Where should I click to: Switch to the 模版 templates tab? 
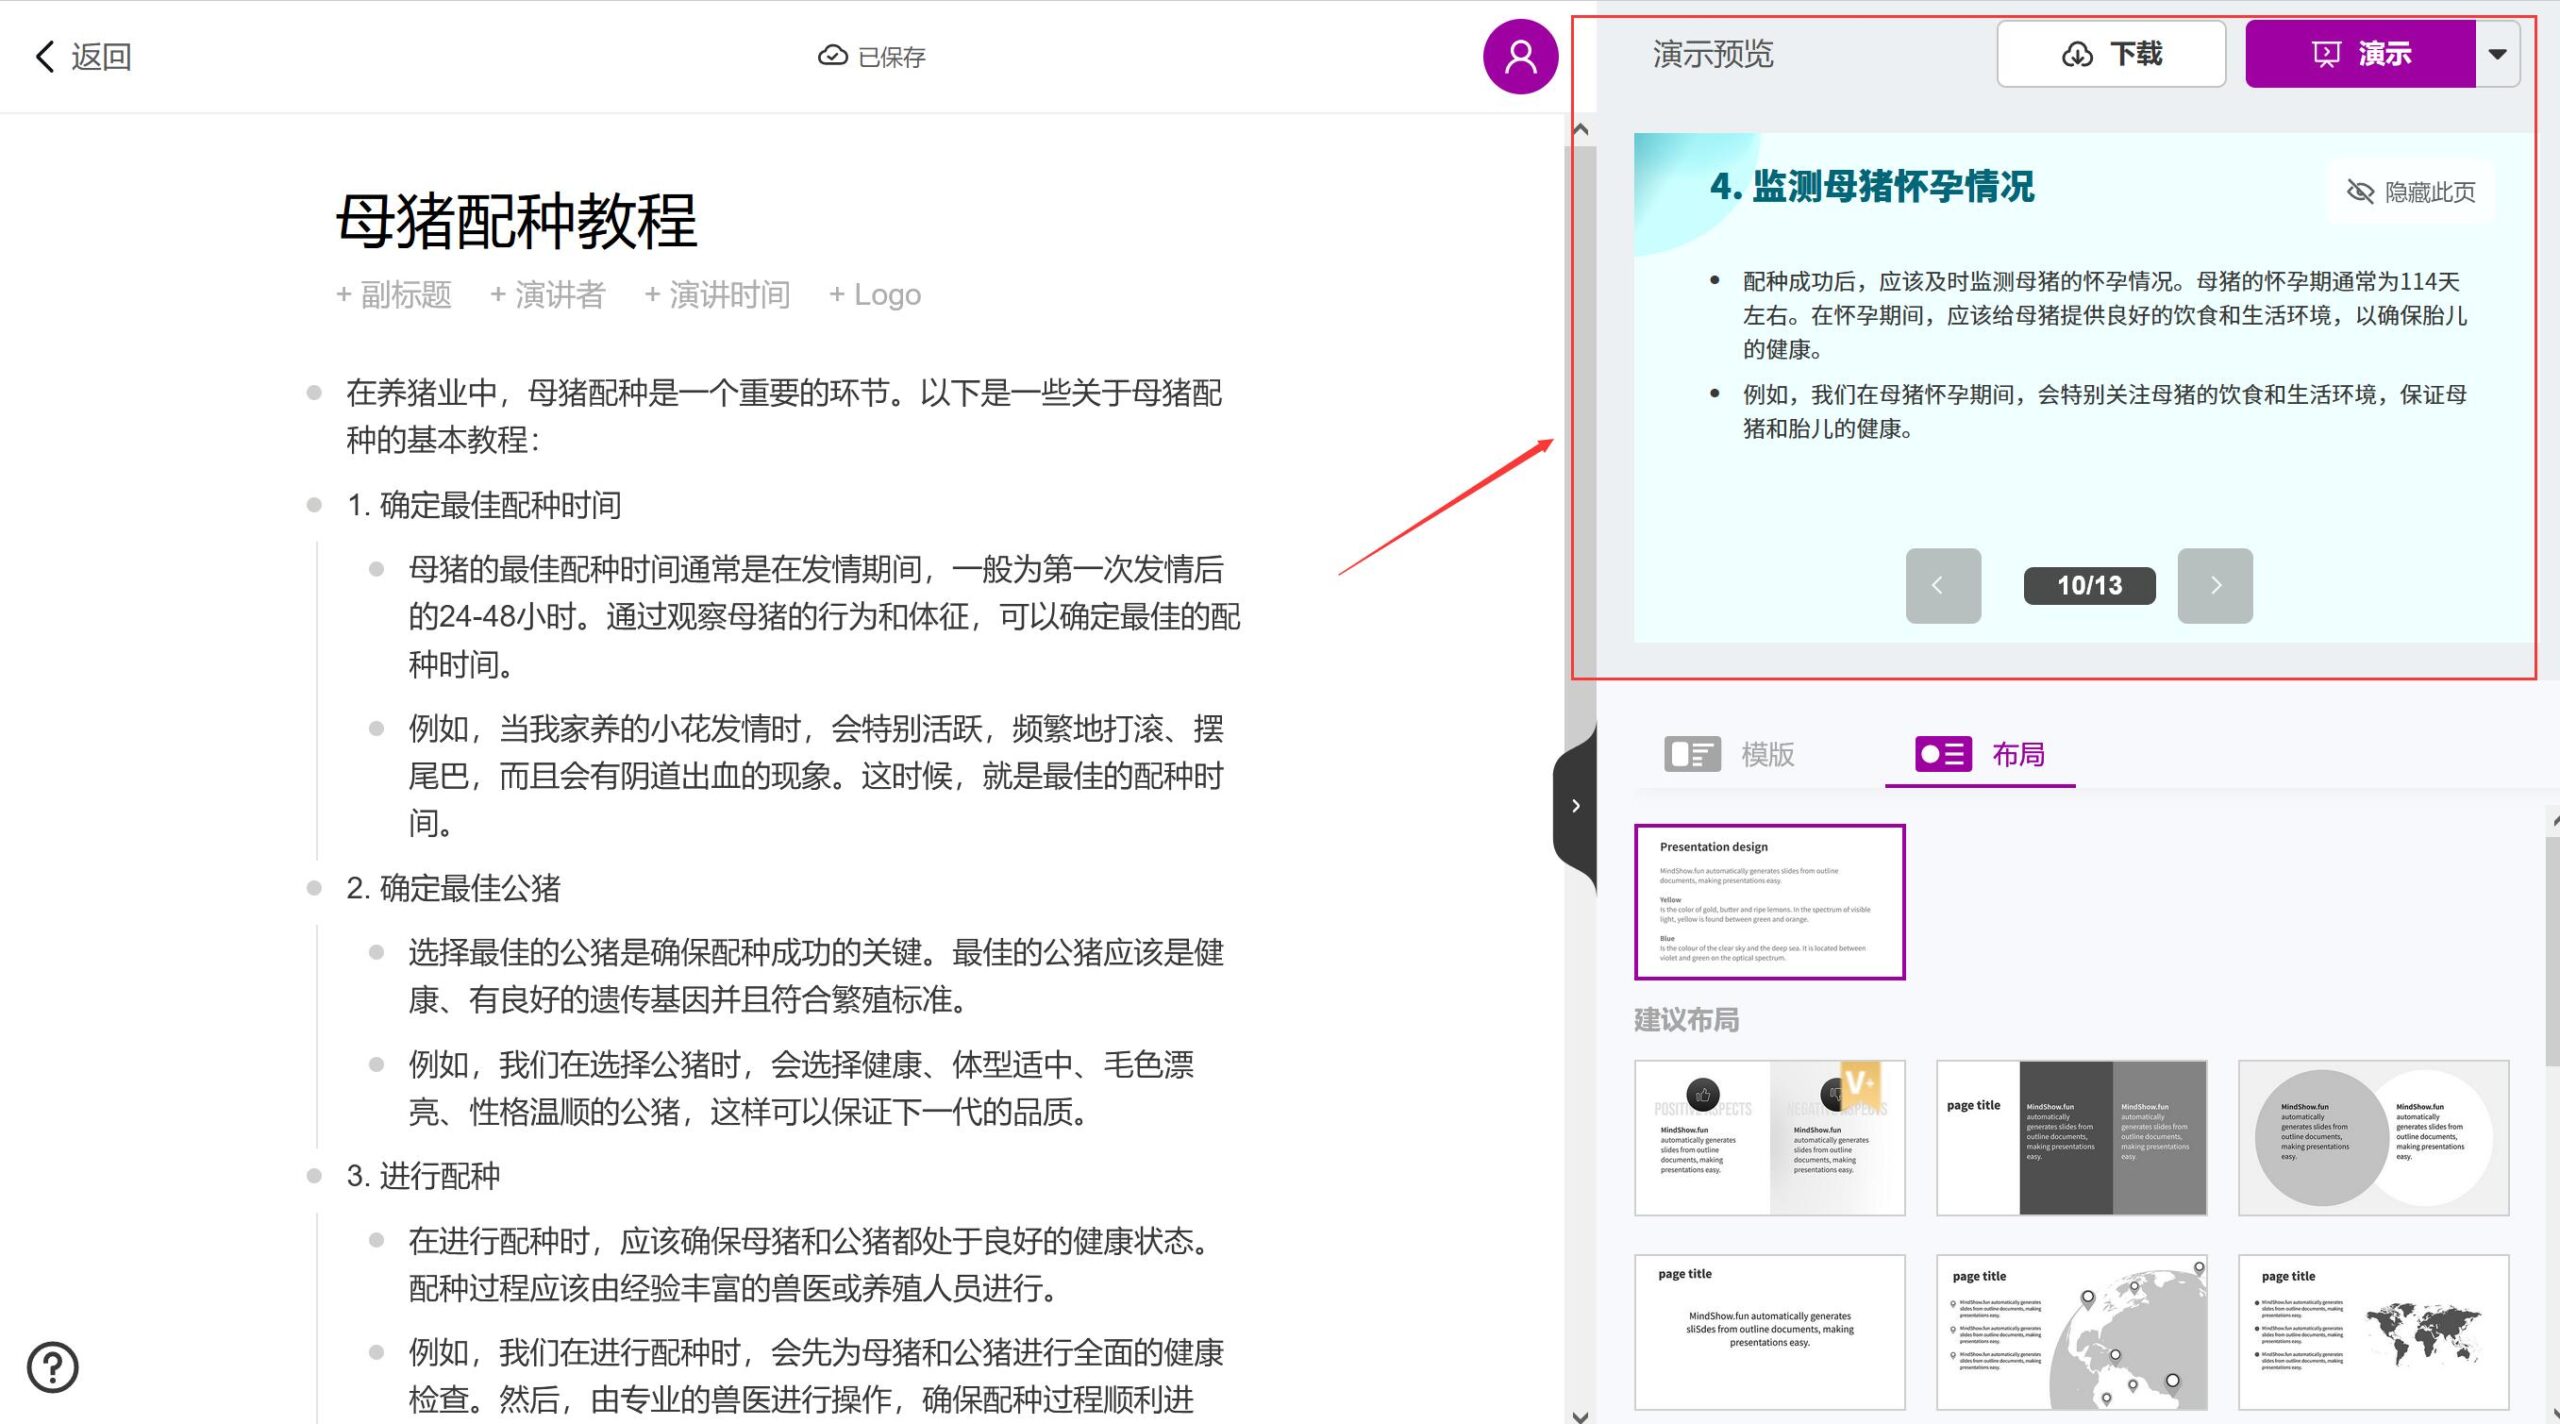1730,754
